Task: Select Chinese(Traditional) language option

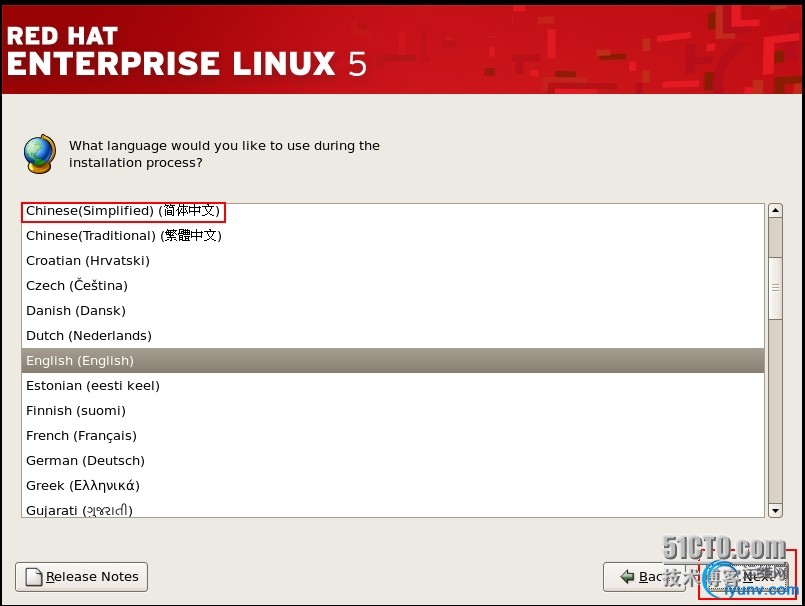Action: (x=393, y=236)
